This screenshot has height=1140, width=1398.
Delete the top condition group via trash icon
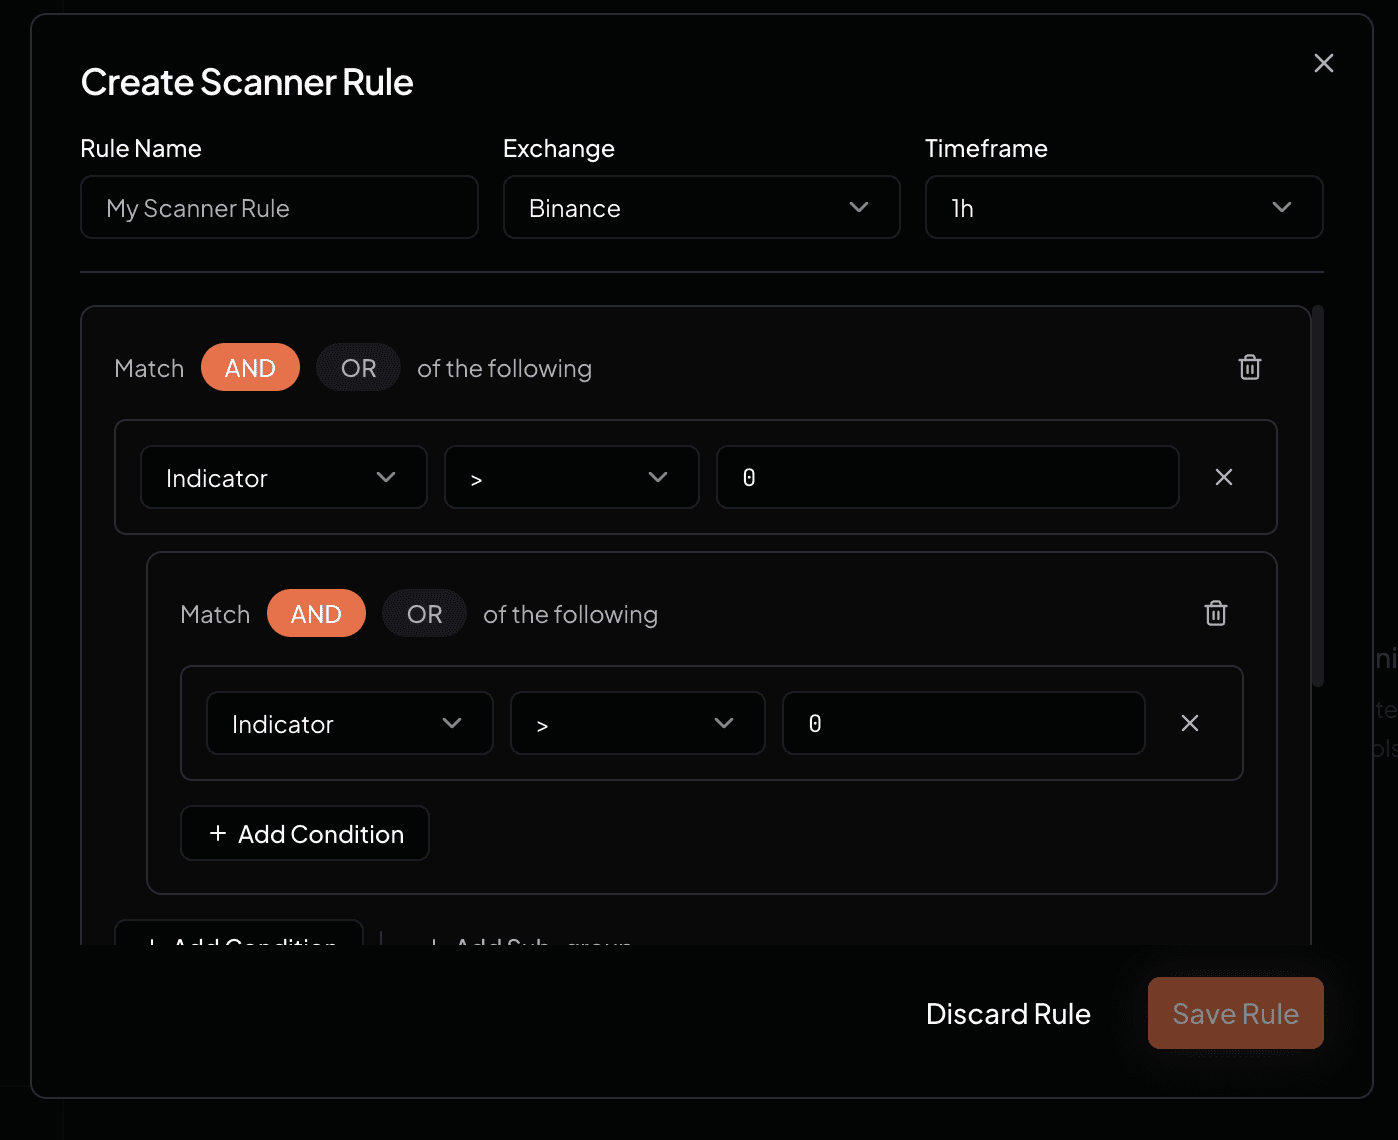1249,367
